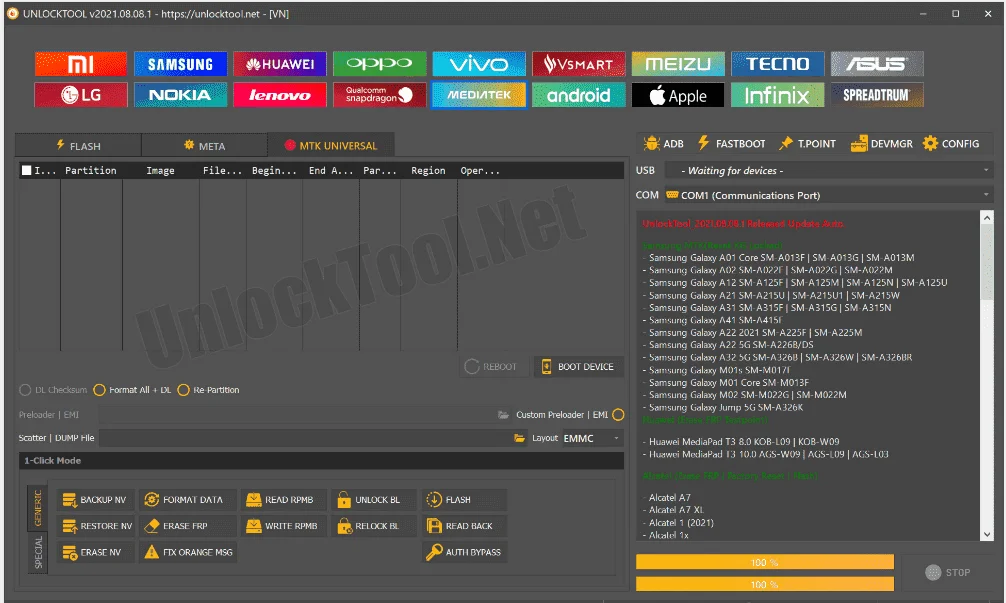1006x603 pixels.
Task: Click the Partition column header
Action: point(90,171)
